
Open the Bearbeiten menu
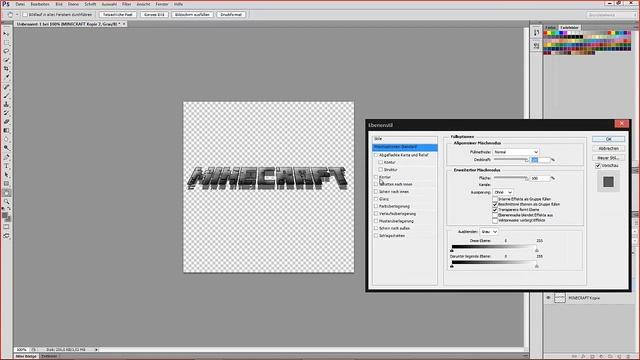[40, 4]
